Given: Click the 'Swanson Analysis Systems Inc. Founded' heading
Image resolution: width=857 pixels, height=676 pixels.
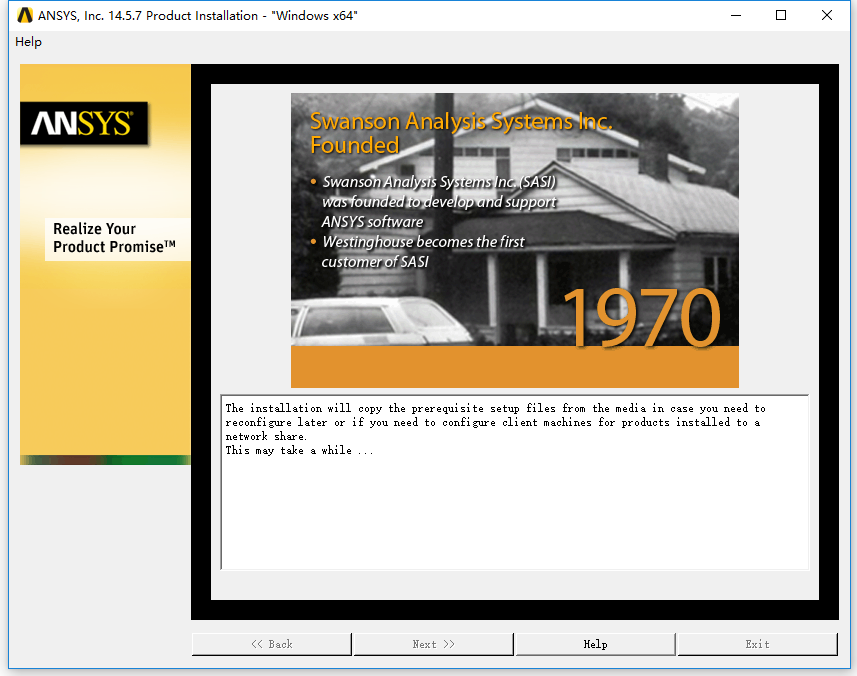Looking at the screenshot, I should (x=461, y=133).
